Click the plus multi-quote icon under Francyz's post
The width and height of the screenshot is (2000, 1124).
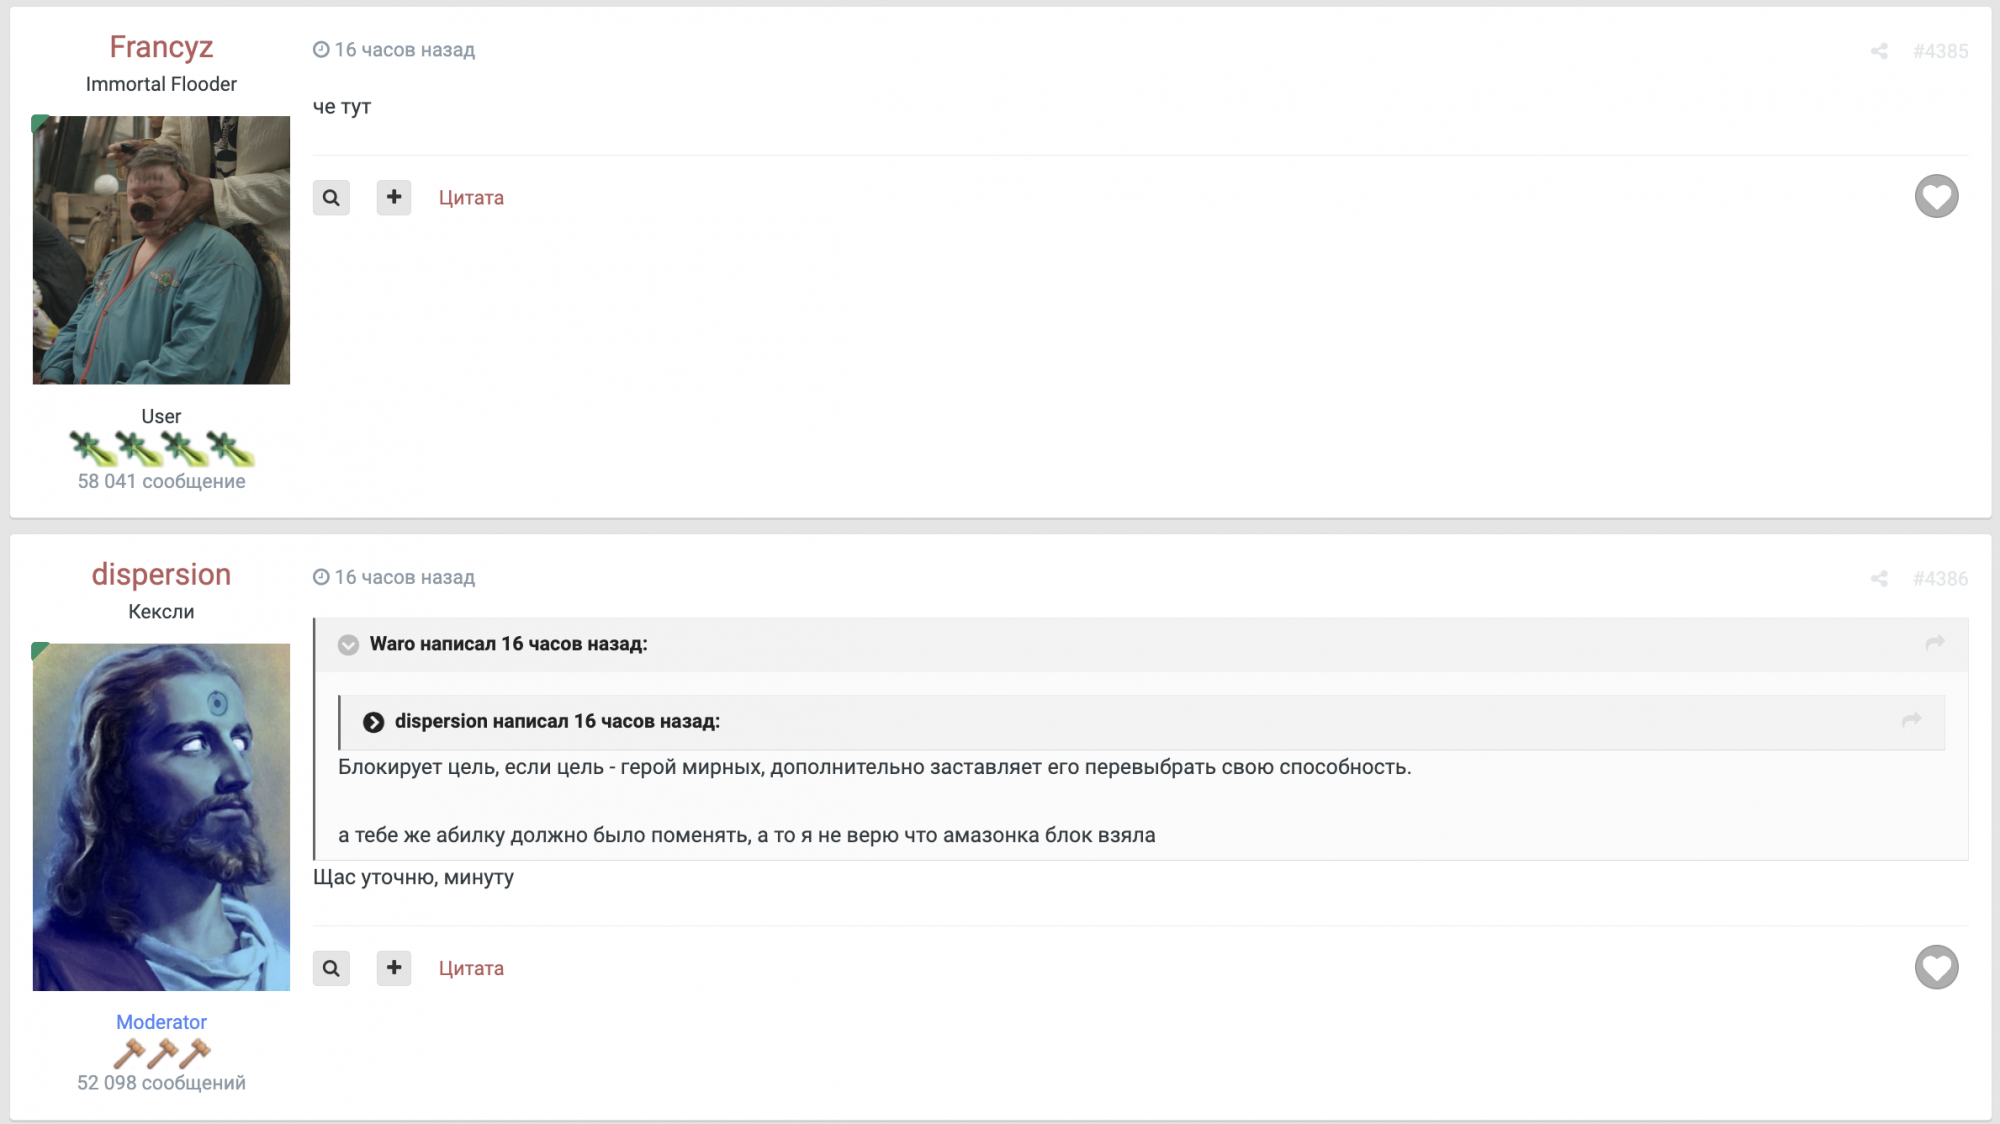394,198
